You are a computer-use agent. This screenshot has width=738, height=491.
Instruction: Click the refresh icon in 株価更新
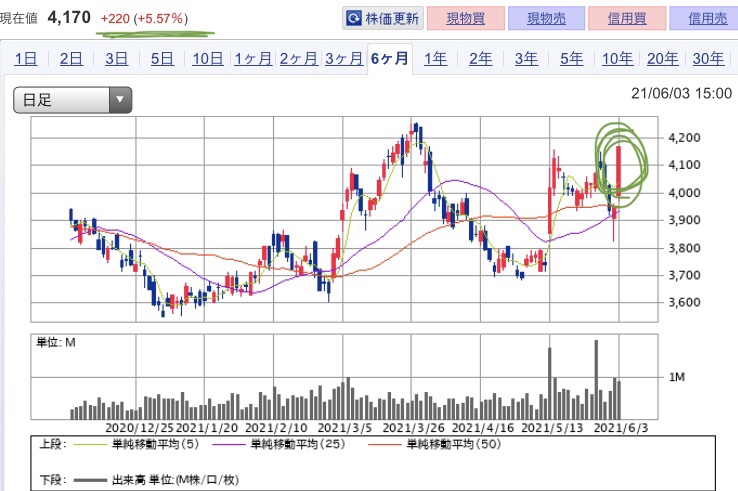353,19
